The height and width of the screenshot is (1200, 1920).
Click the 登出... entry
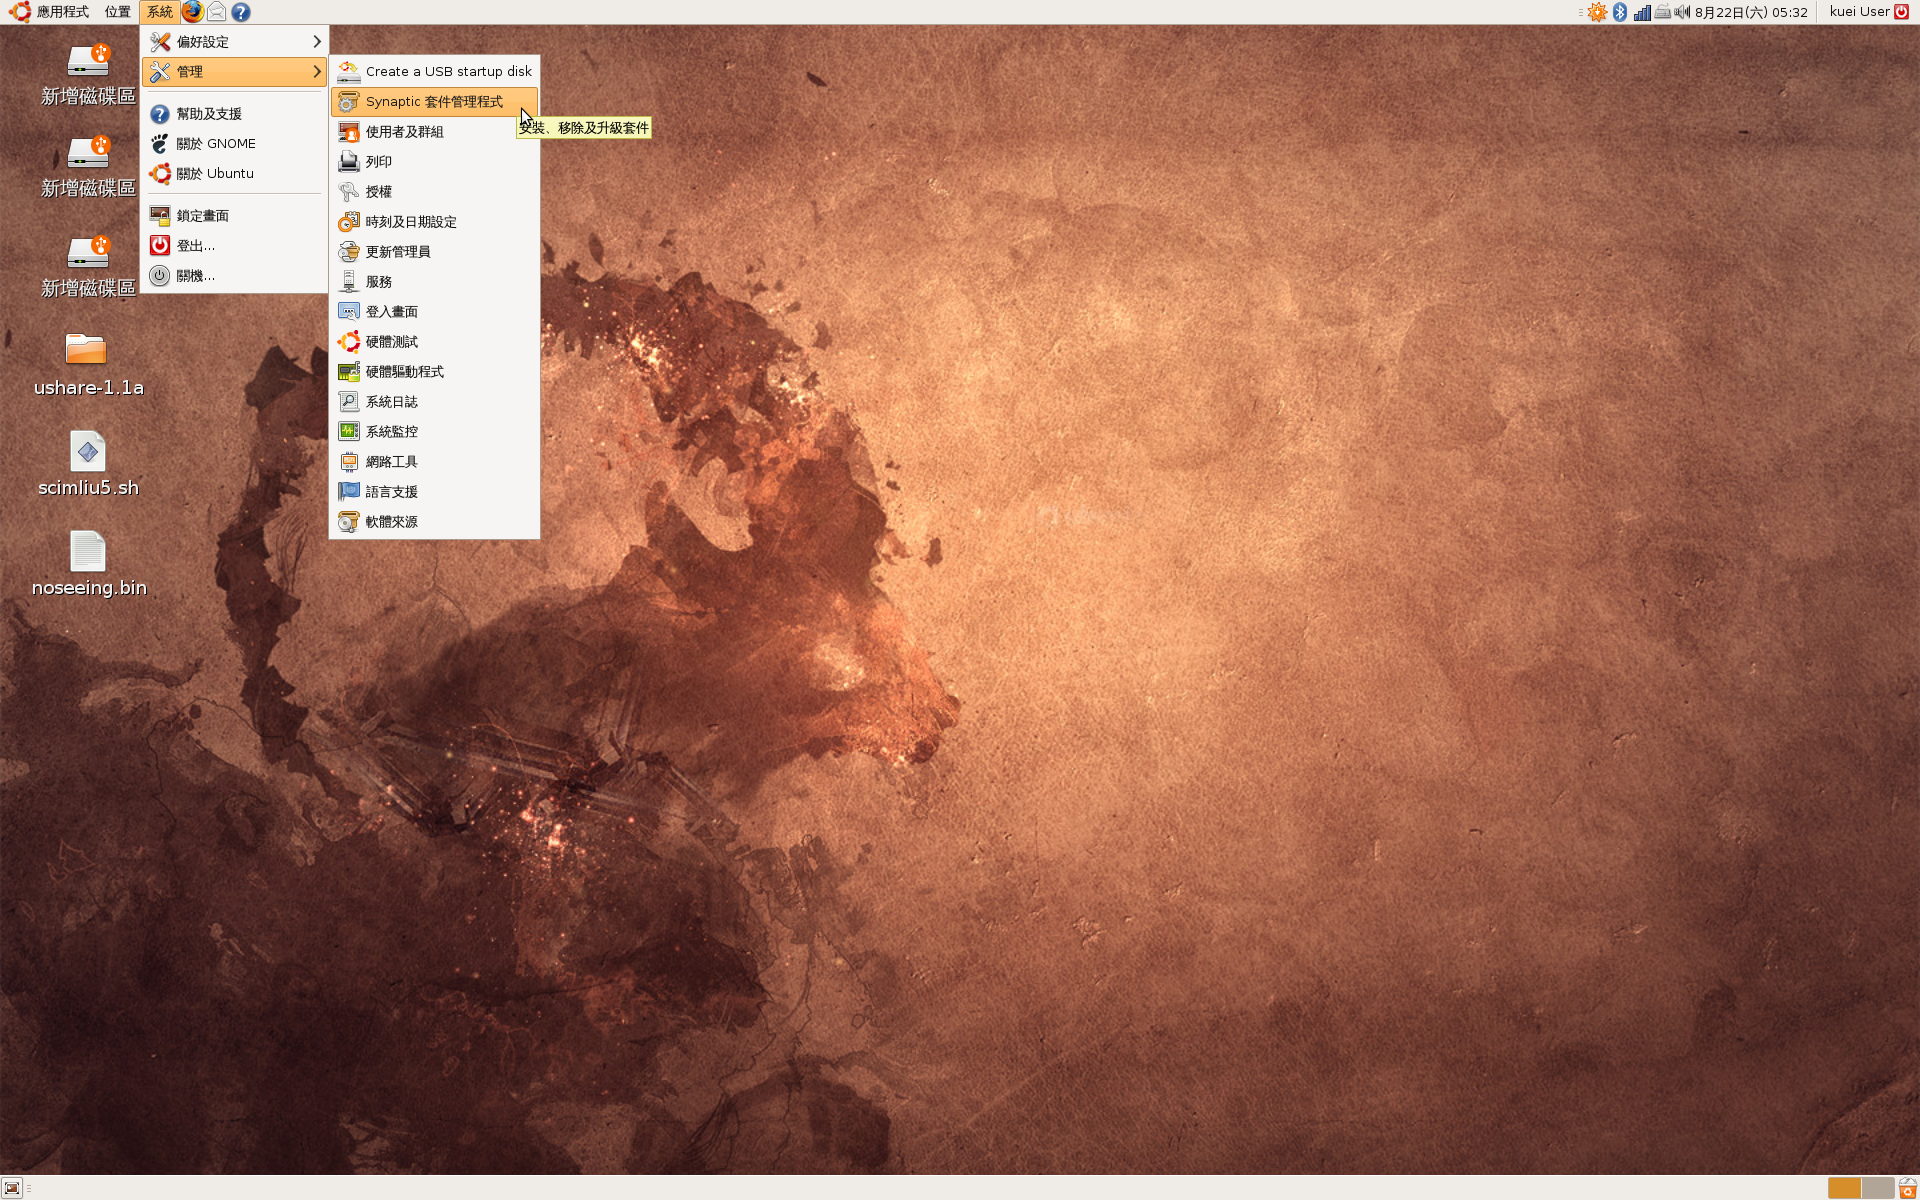click(x=195, y=246)
